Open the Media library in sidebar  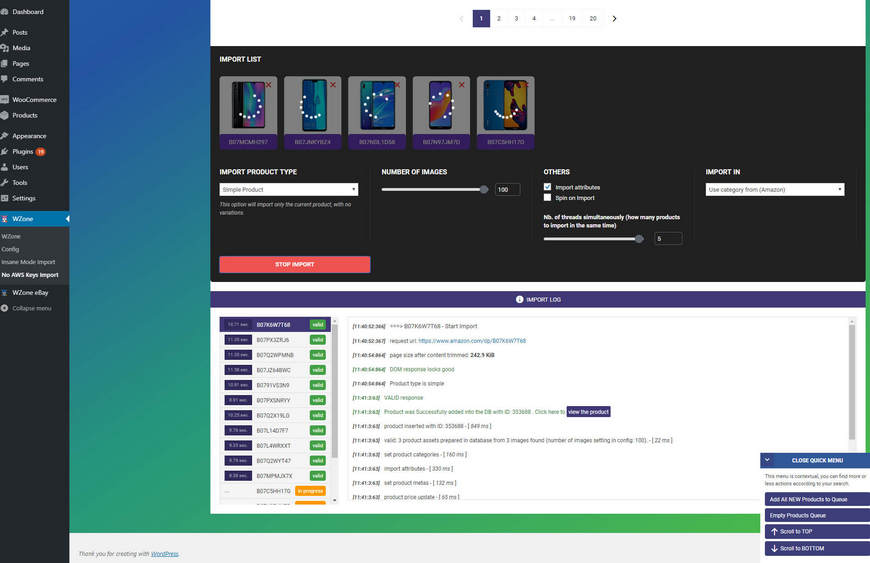tap(21, 47)
